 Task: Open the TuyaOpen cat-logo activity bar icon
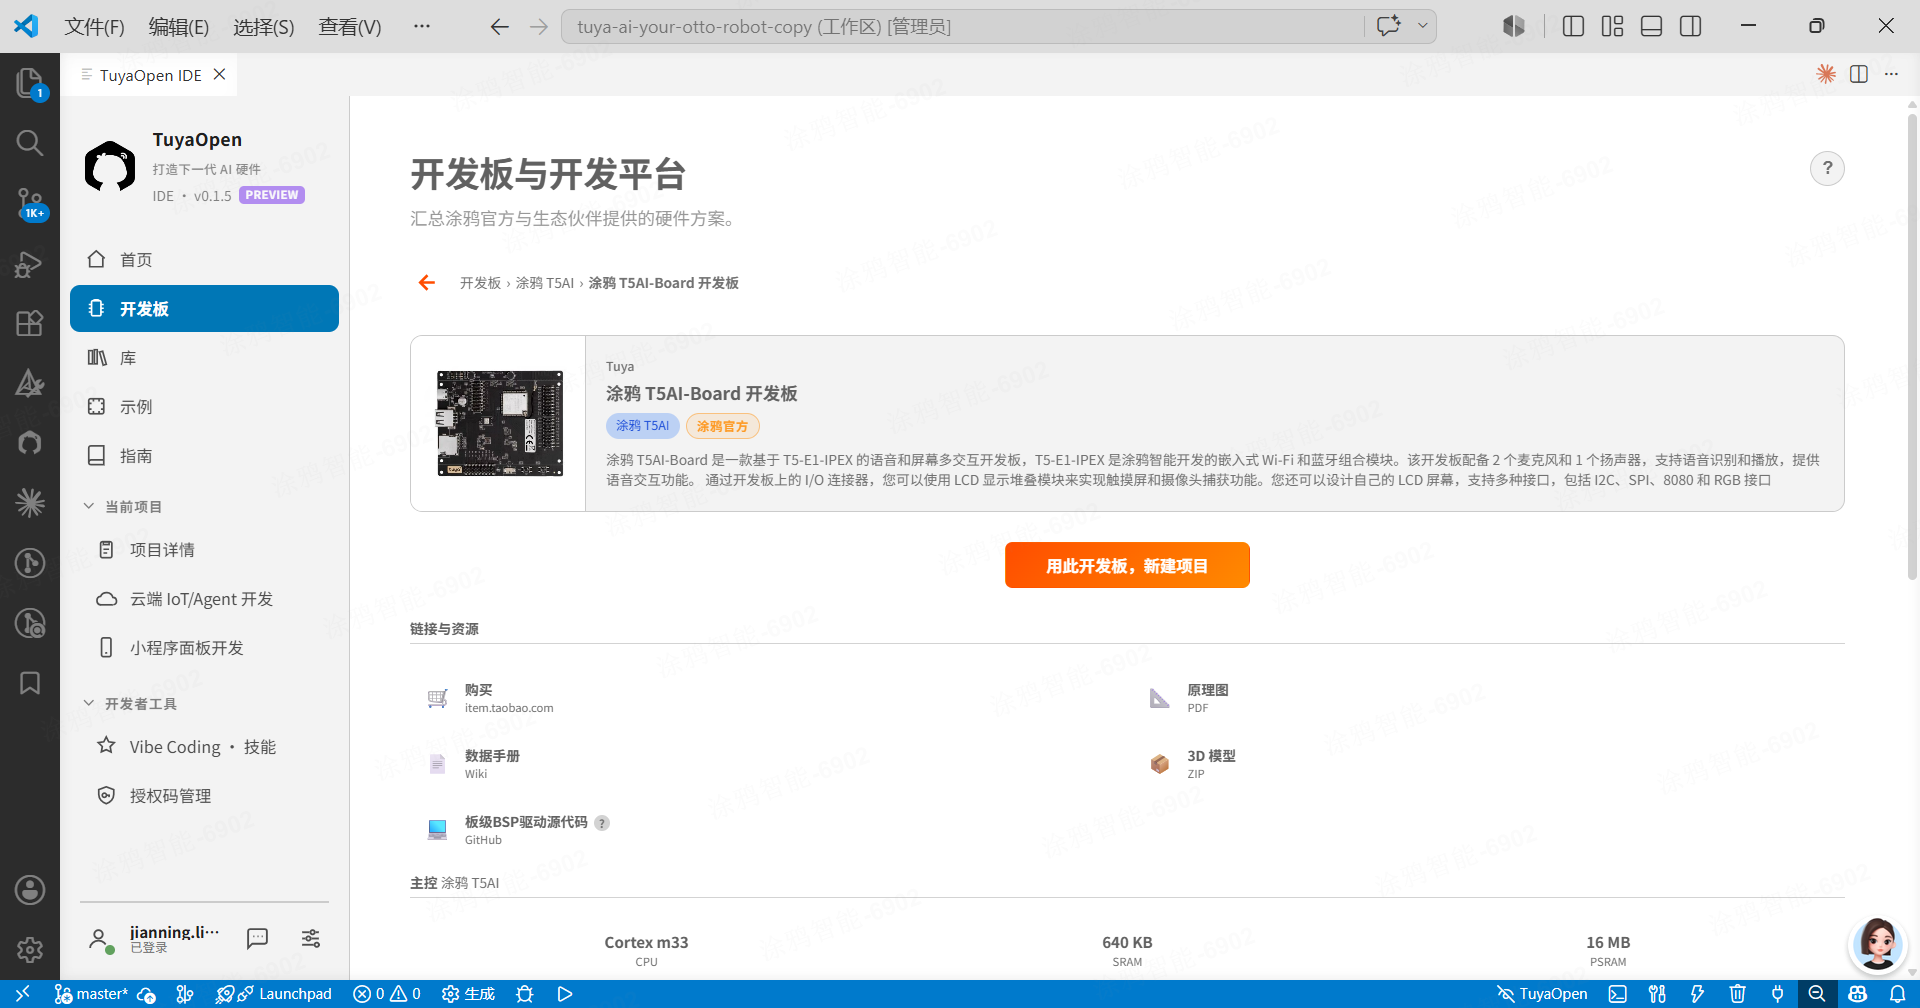30,442
